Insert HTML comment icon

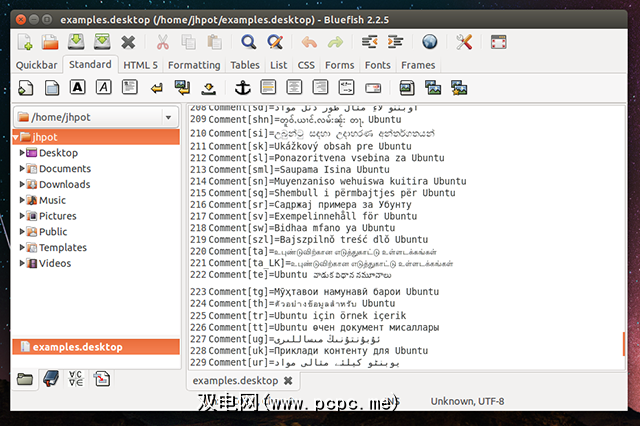pyautogui.click(x=347, y=87)
